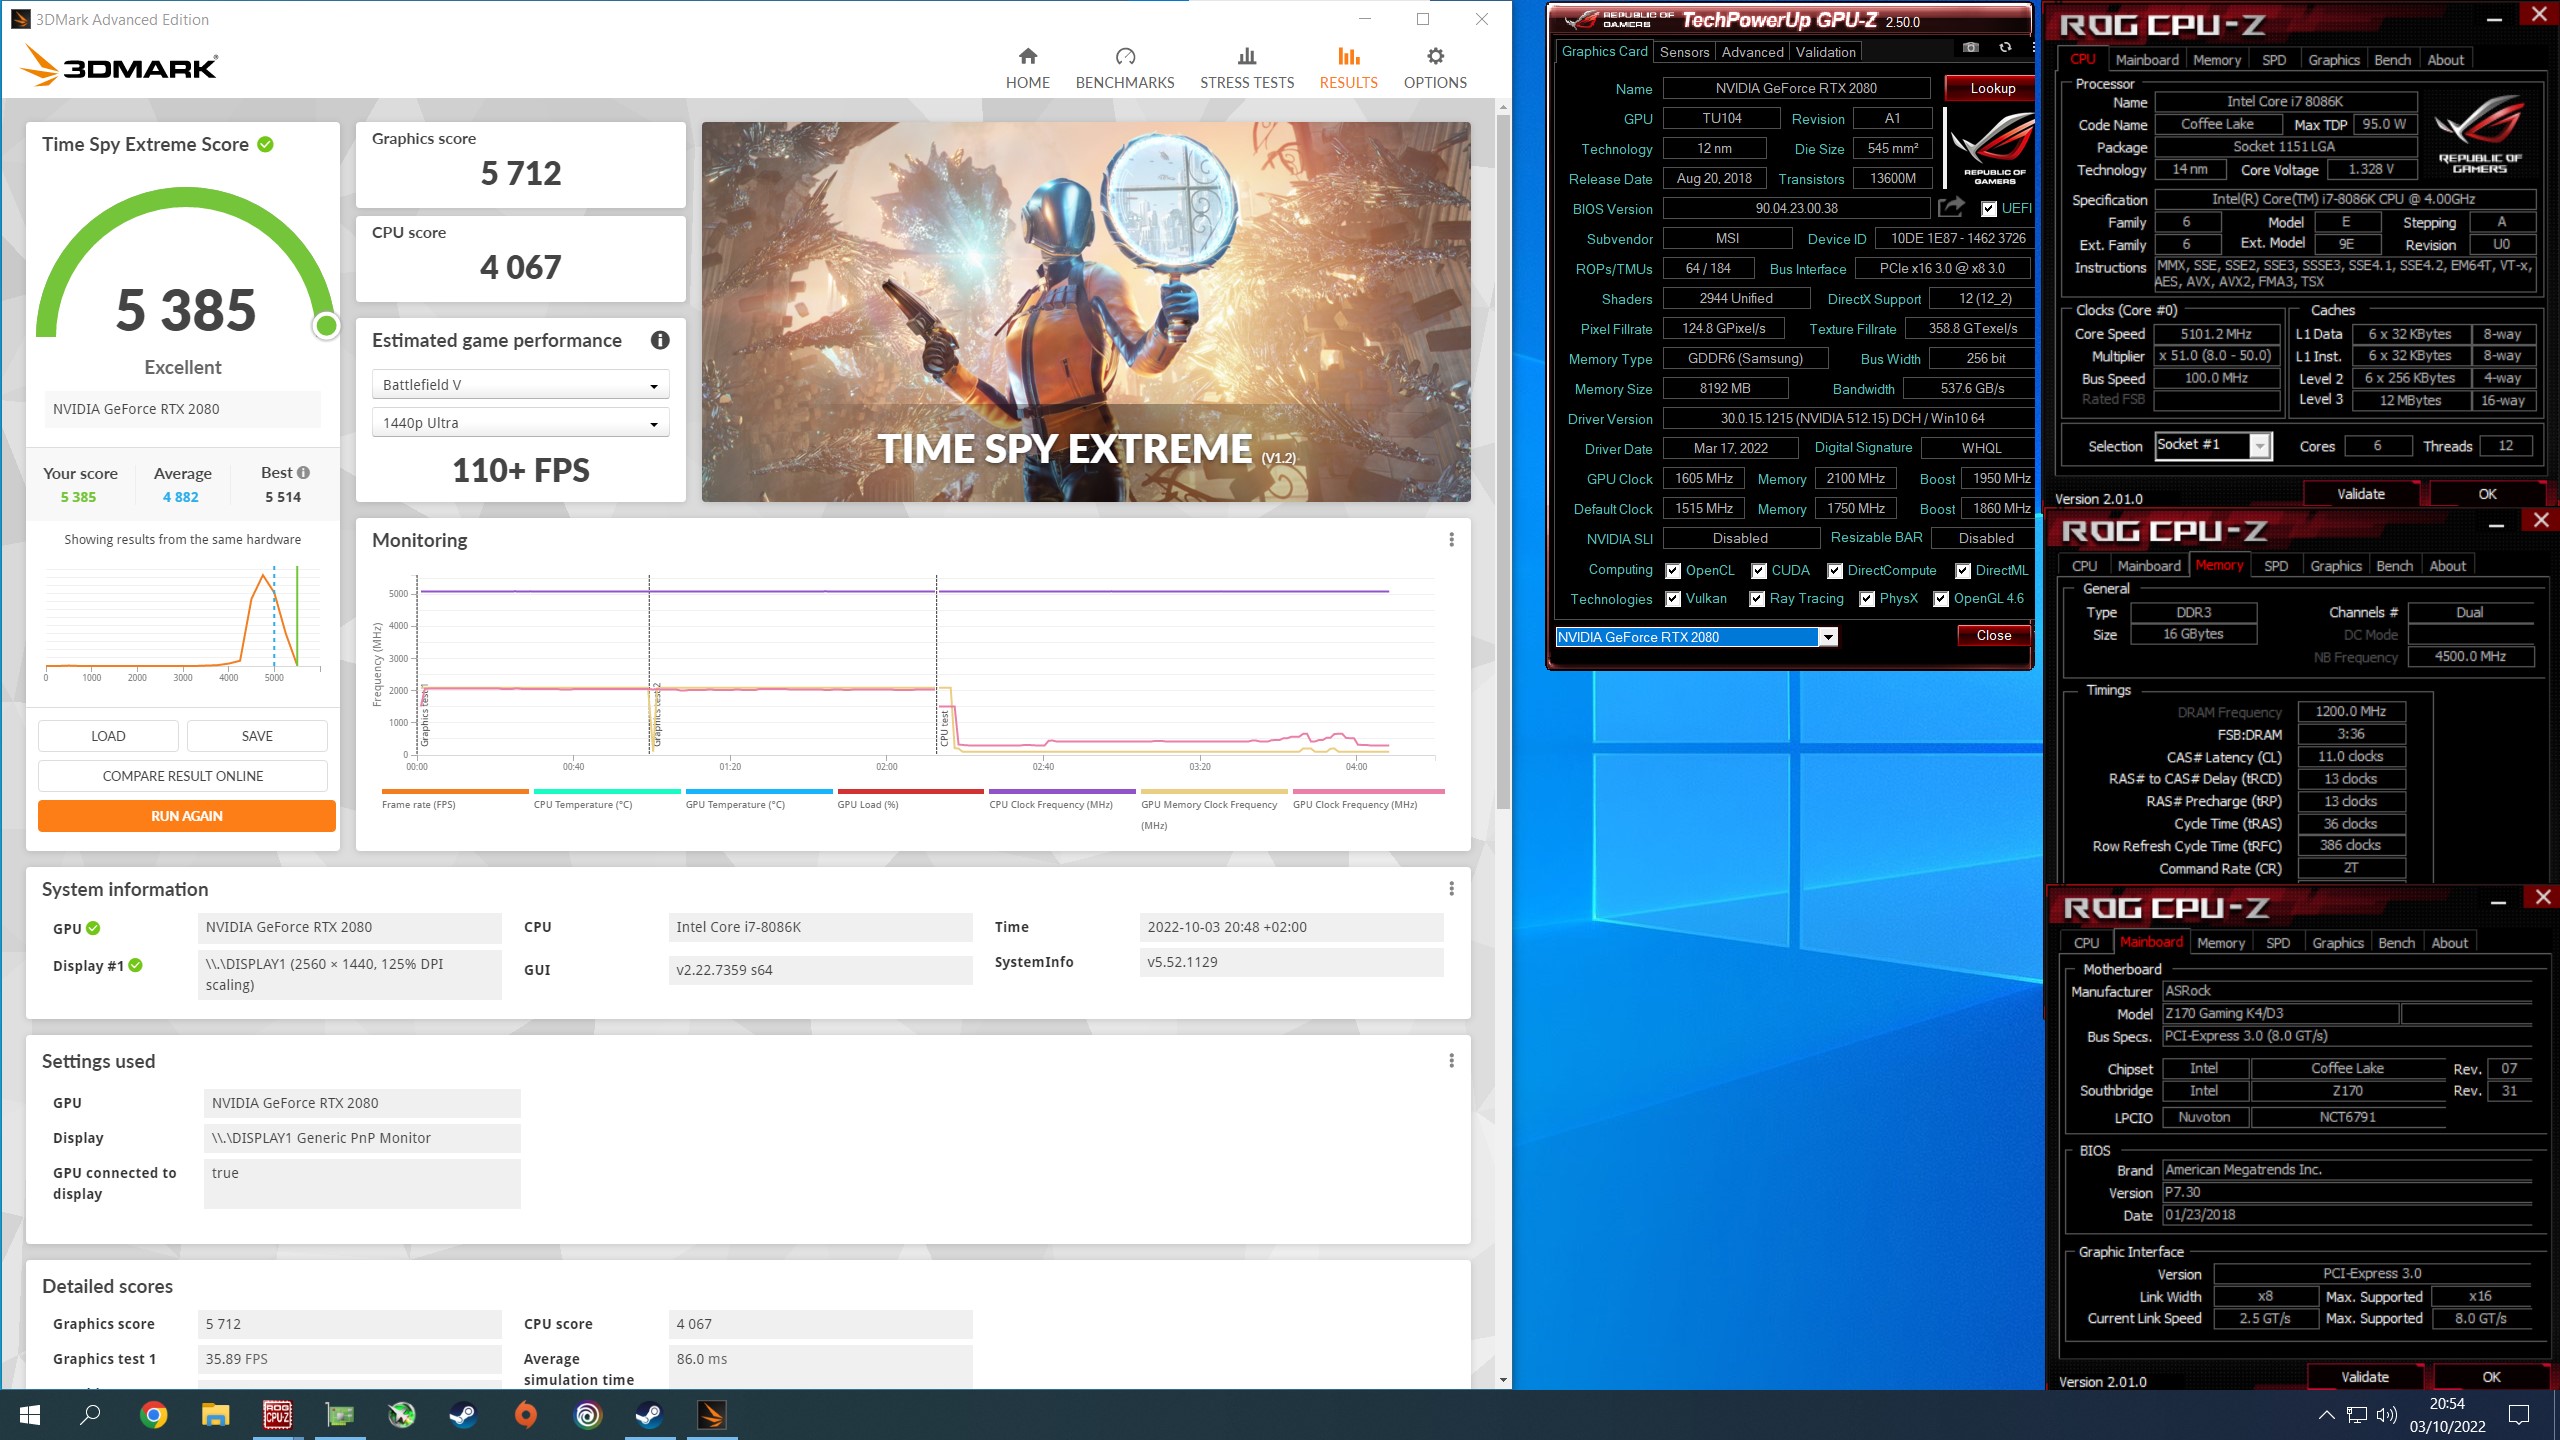
Task: Click info icon beside Estimated game performance
Action: pos(660,340)
